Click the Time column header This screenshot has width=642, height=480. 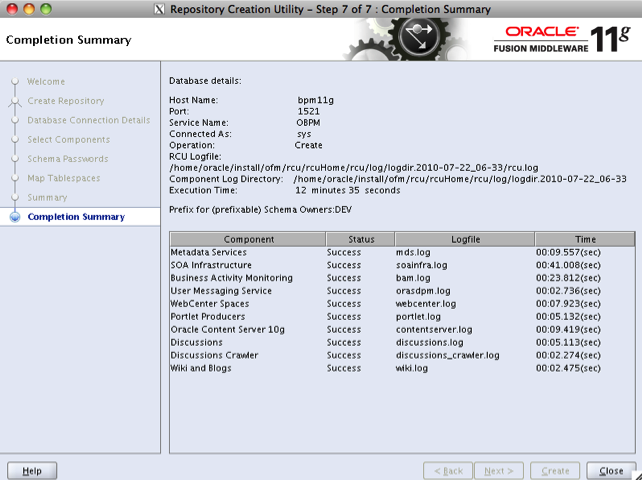tap(585, 240)
